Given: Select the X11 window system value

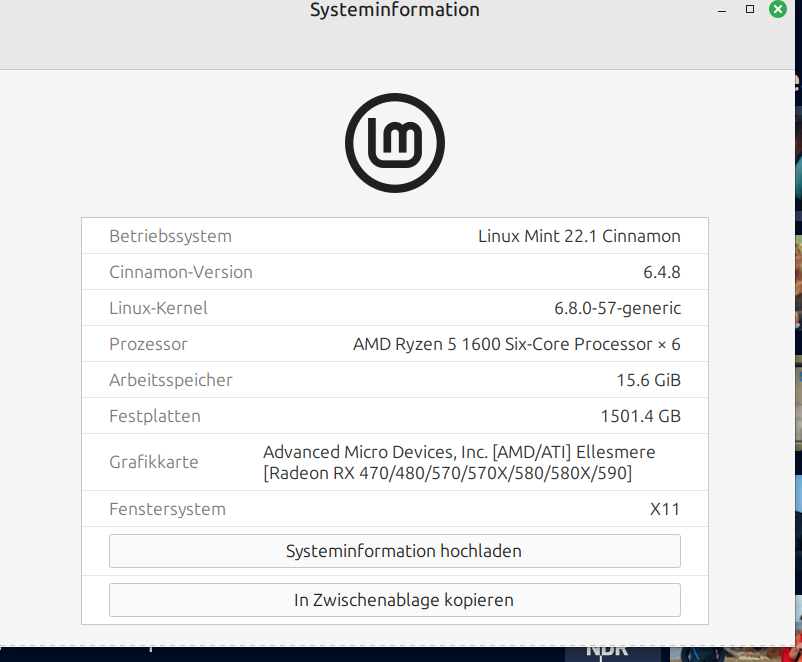Looking at the screenshot, I should [665, 509].
